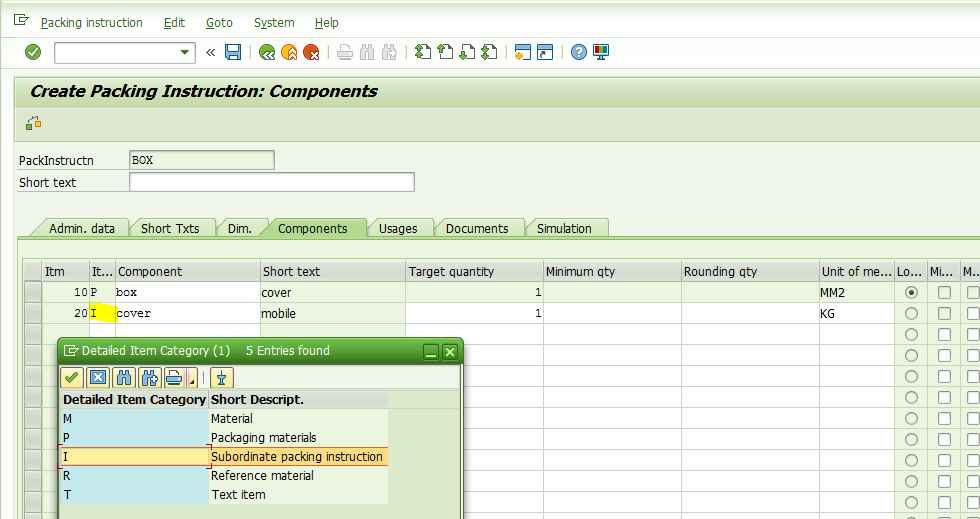Viewport: 980px width, 519px height.
Task: Open the popup print options dropdown arrow
Action: pos(192,378)
